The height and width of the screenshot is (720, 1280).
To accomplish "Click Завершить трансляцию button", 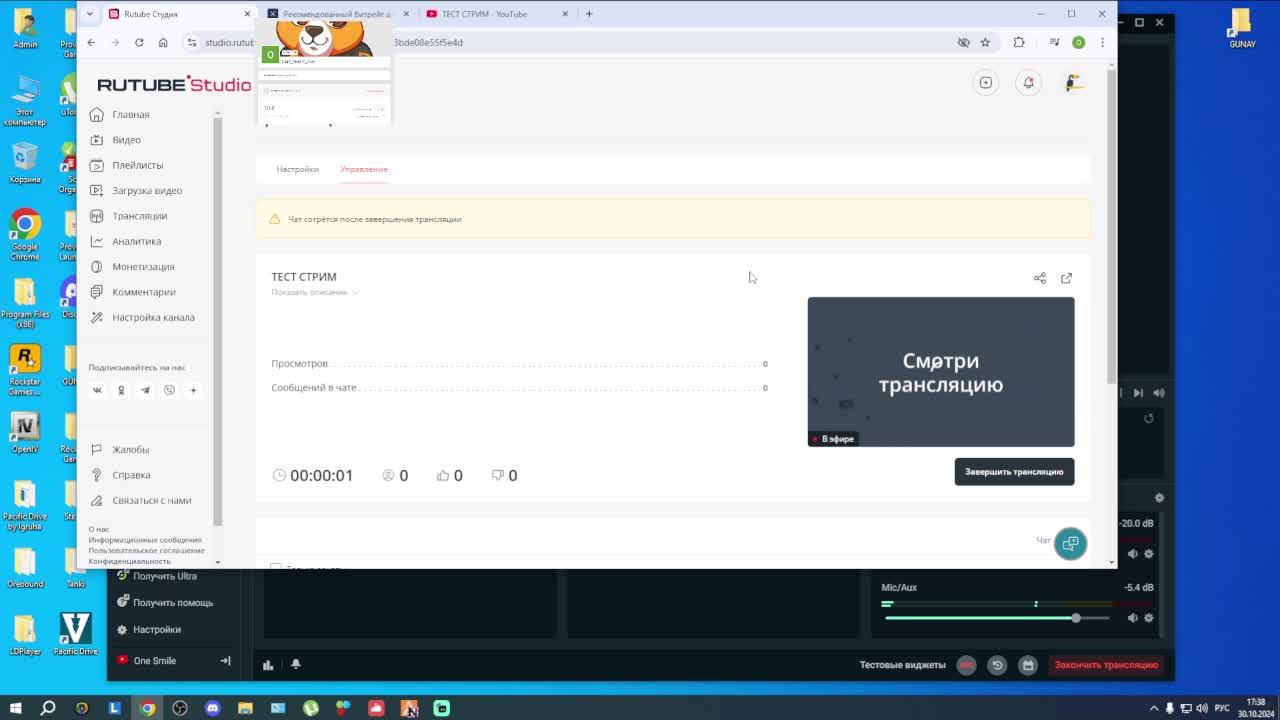I will (1014, 472).
